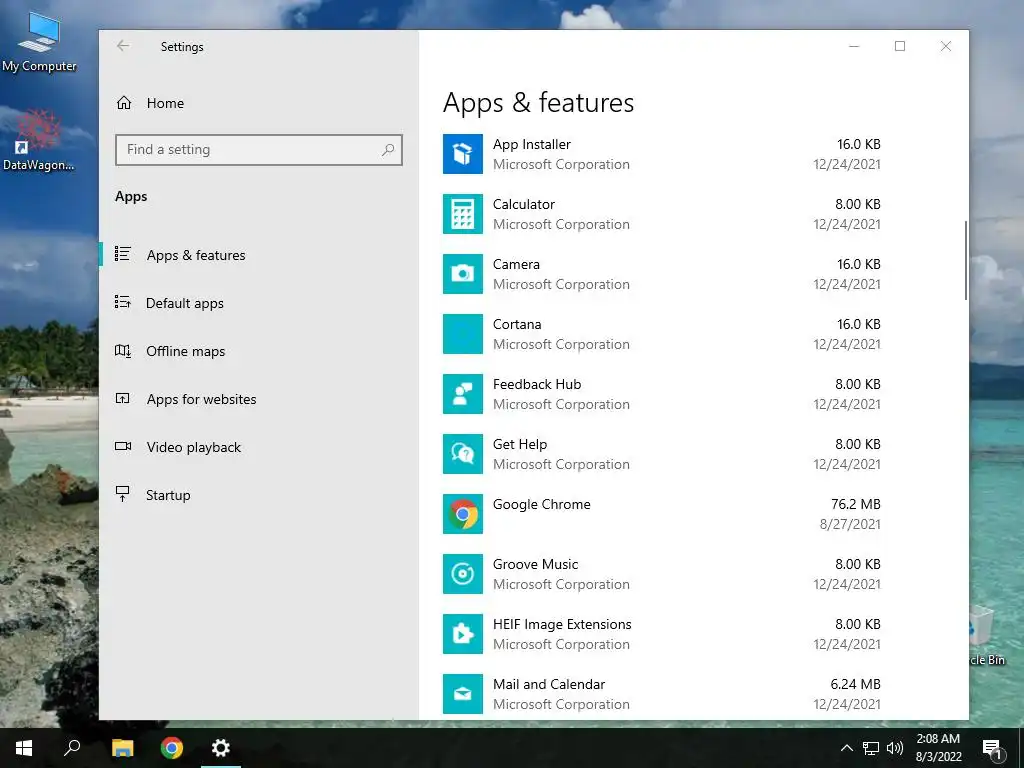This screenshot has width=1024, height=768.
Task: Click the Cortana app tile icon
Action: (x=462, y=334)
